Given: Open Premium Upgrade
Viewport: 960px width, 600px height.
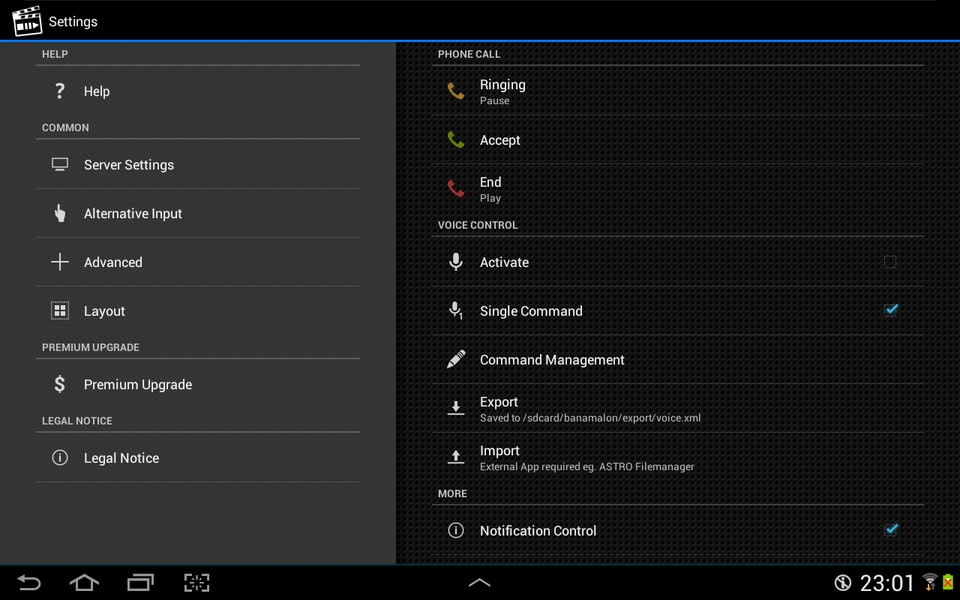Looking at the screenshot, I should pos(198,384).
